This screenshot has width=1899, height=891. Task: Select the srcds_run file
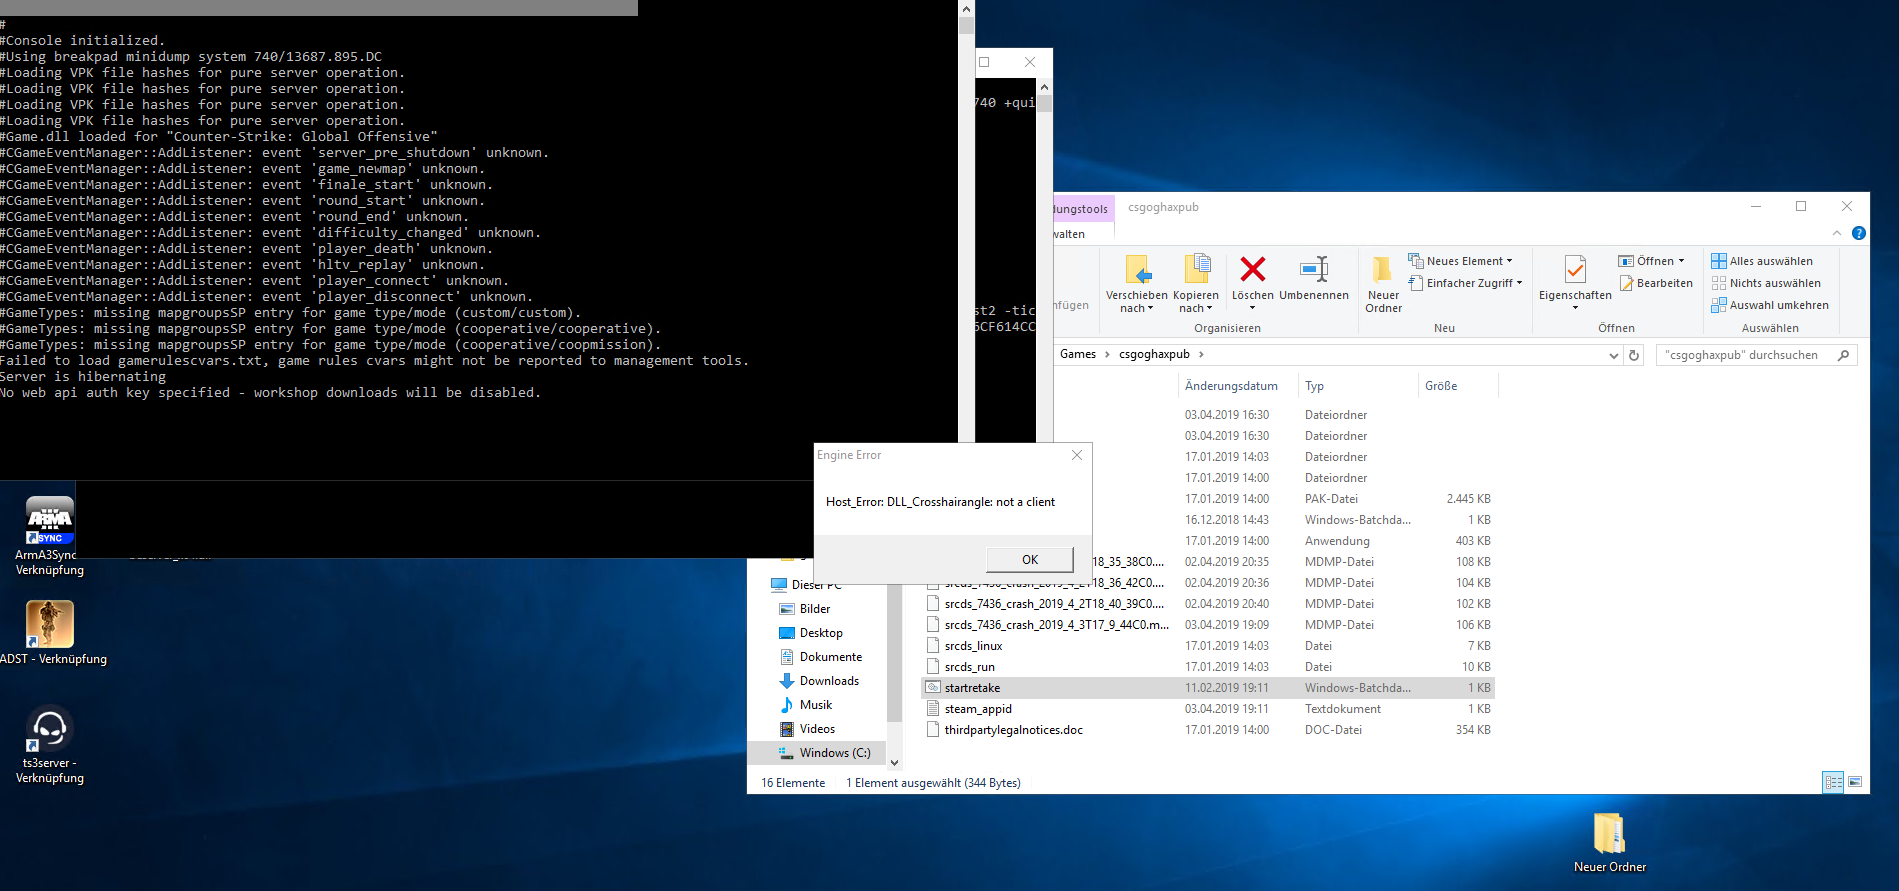[969, 667]
